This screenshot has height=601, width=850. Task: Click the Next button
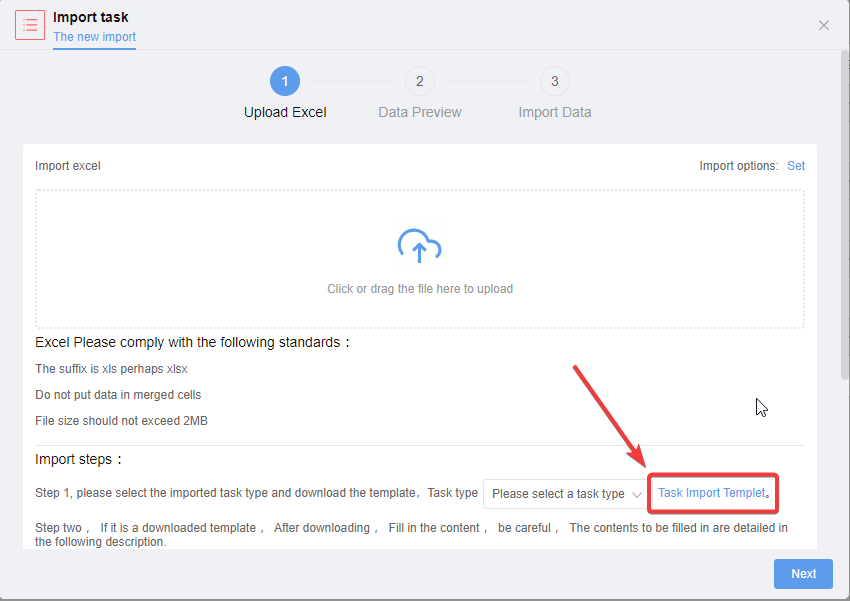click(803, 574)
